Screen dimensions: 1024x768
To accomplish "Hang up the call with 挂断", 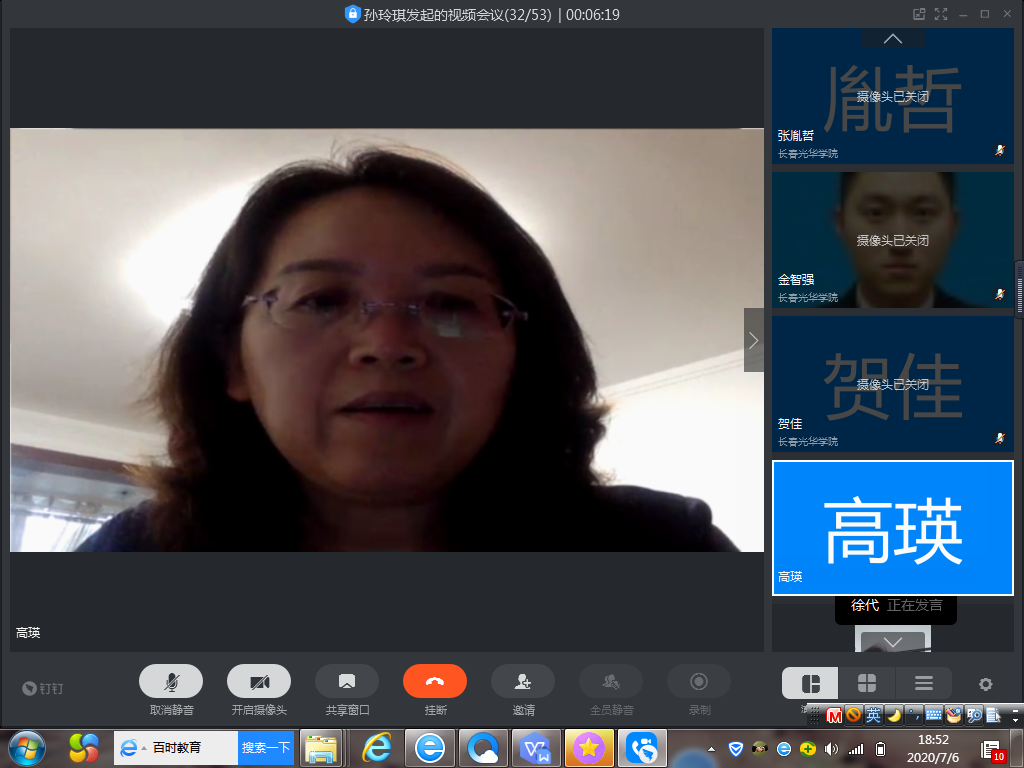I will click(434, 681).
